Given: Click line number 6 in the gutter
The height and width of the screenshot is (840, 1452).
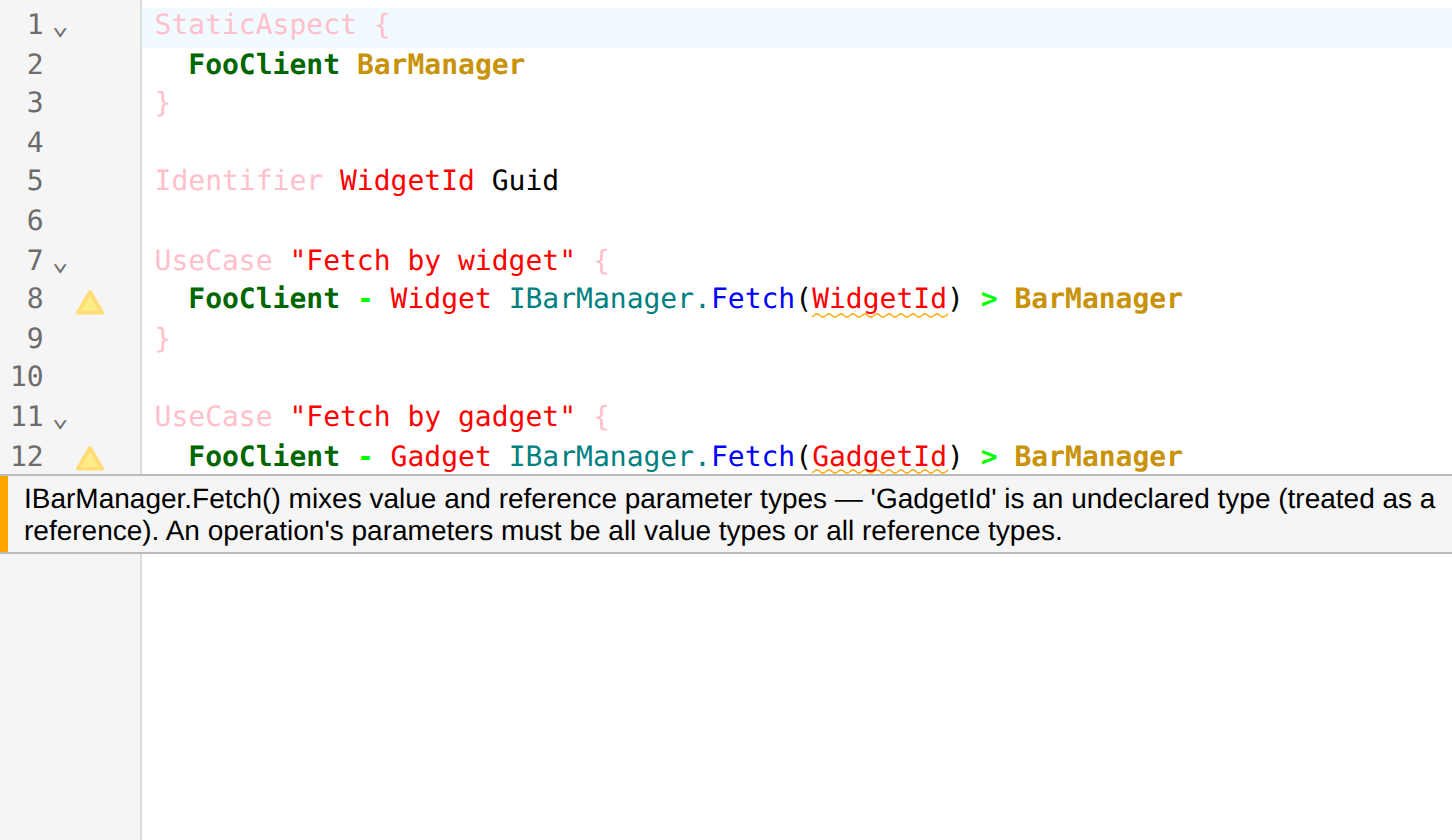Looking at the screenshot, I should coord(35,221).
